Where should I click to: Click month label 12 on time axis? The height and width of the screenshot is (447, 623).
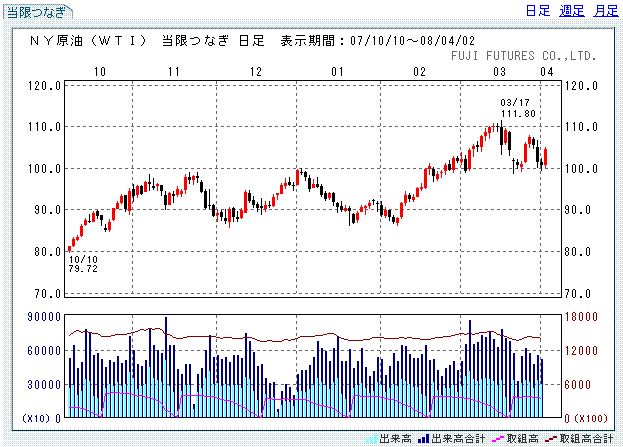pyautogui.click(x=256, y=72)
